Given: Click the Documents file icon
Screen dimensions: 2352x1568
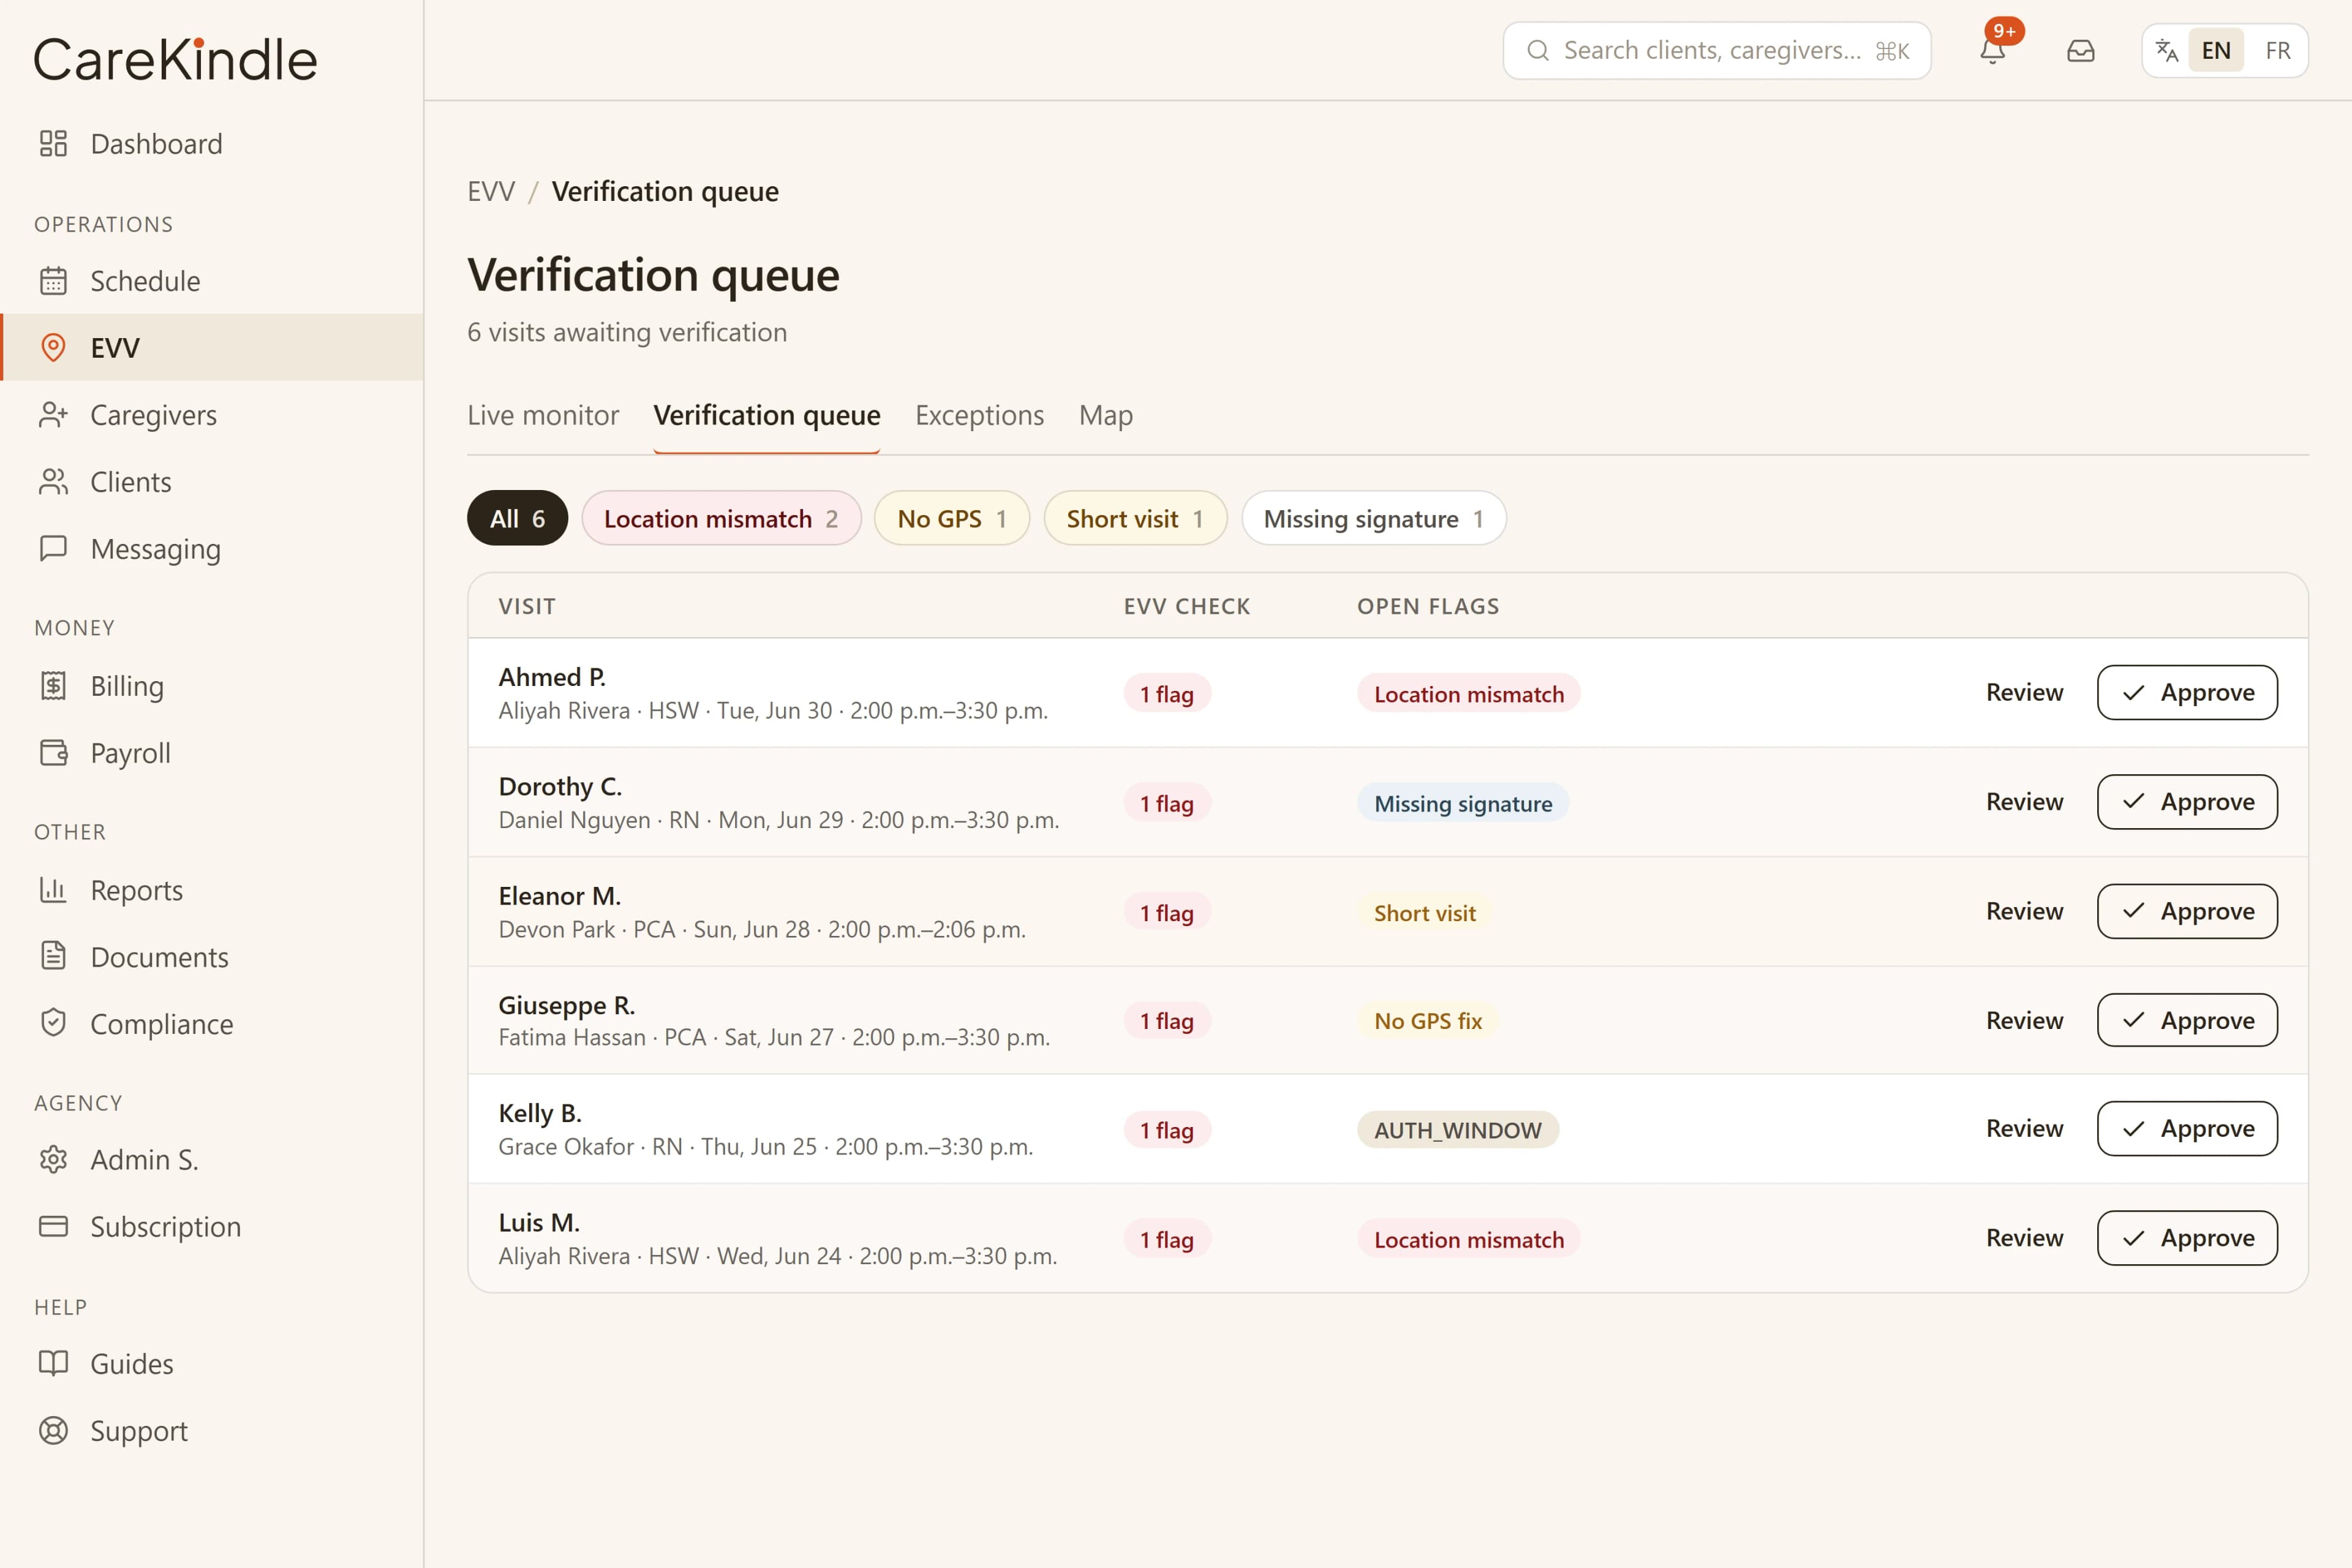Looking at the screenshot, I should coord(53,957).
